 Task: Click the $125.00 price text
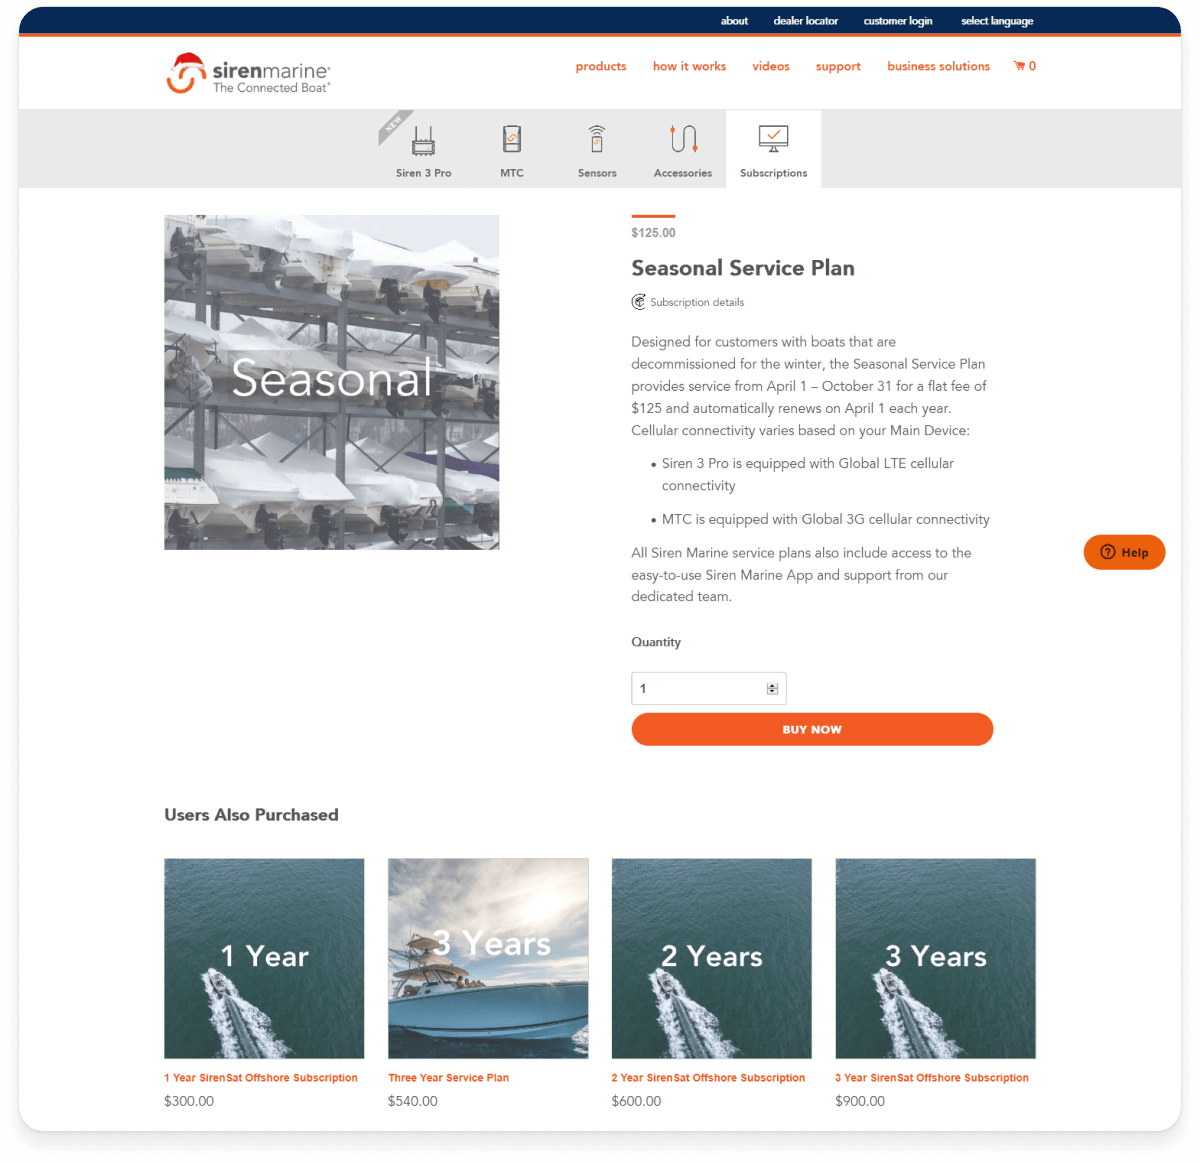pos(654,233)
